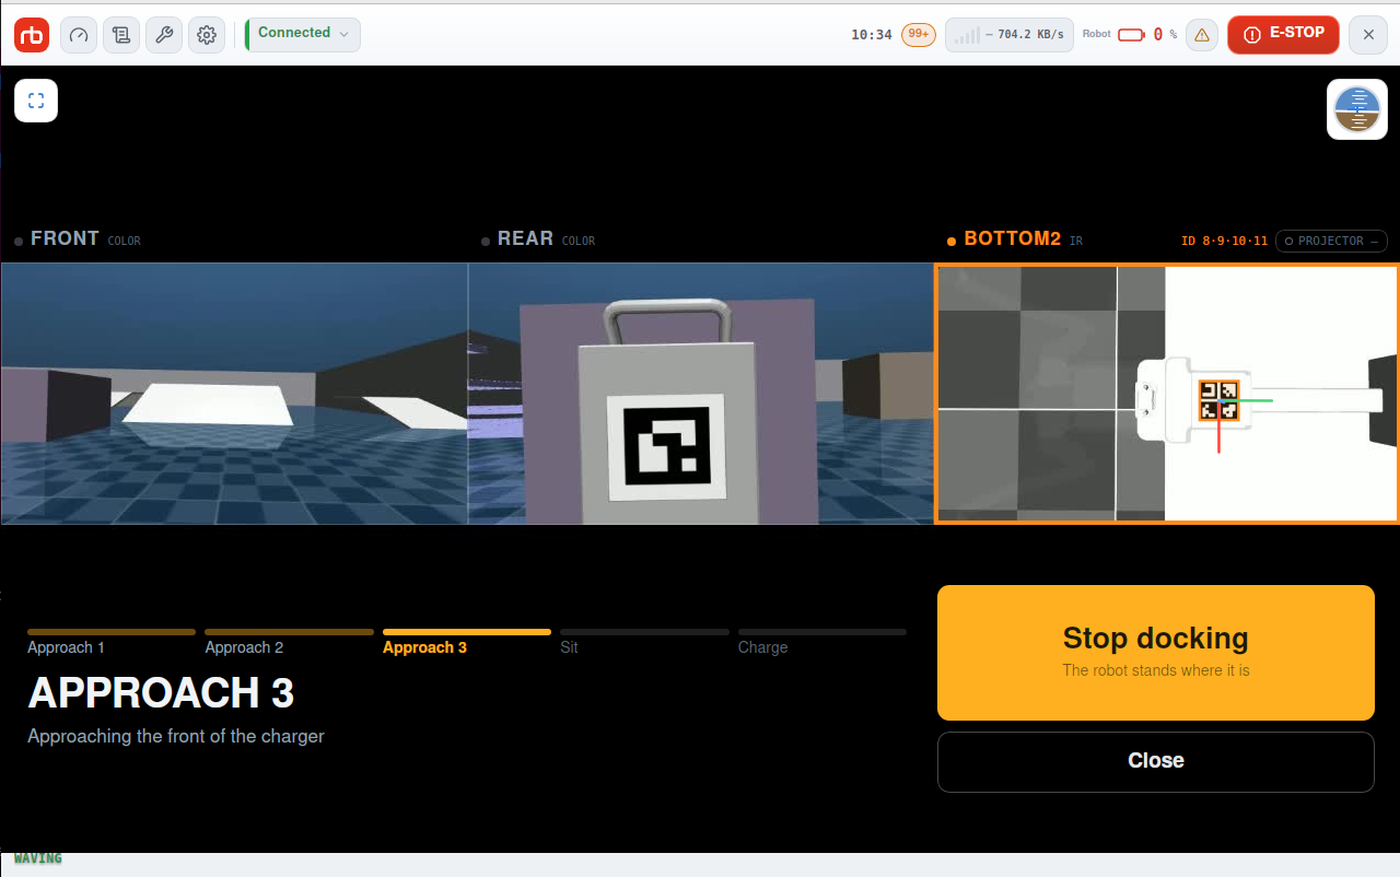The width and height of the screenshot is (1400, 877).
Task: Click the network signal 704.2 KB/s indicator
Action: (x=1009, y=35)
